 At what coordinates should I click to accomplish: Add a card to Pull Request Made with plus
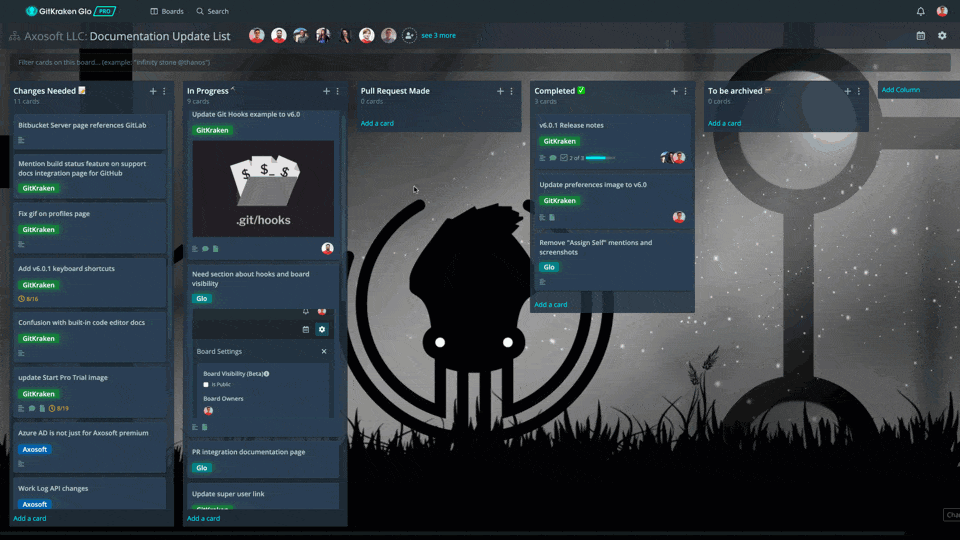pyautogui.click(x=500, y=91)
